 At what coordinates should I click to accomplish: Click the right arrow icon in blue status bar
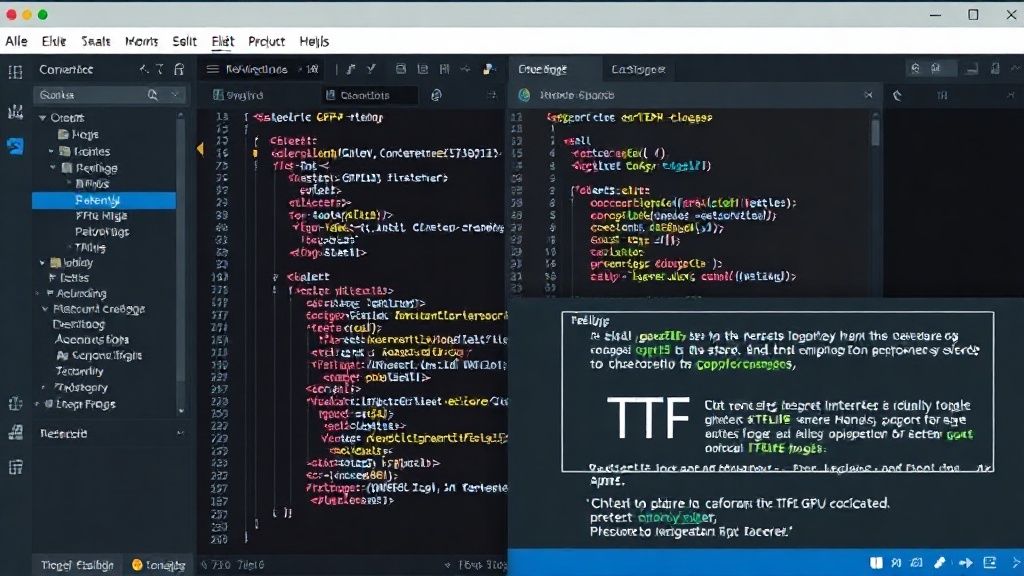965,563
